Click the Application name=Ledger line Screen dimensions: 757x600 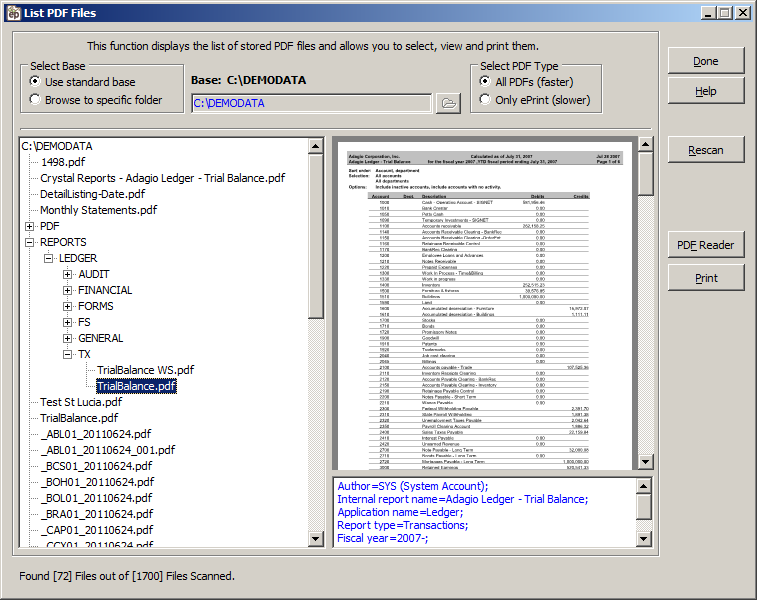click(x=400, y=512)
